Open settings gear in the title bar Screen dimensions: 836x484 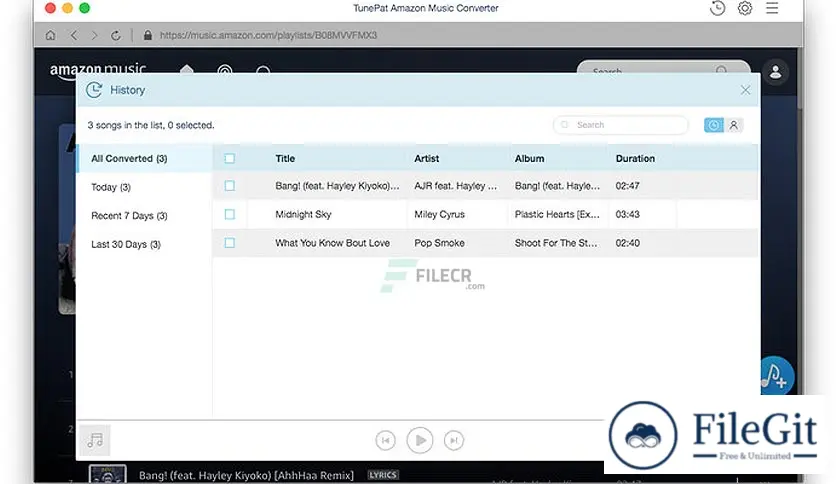click(x=745, y=8)
